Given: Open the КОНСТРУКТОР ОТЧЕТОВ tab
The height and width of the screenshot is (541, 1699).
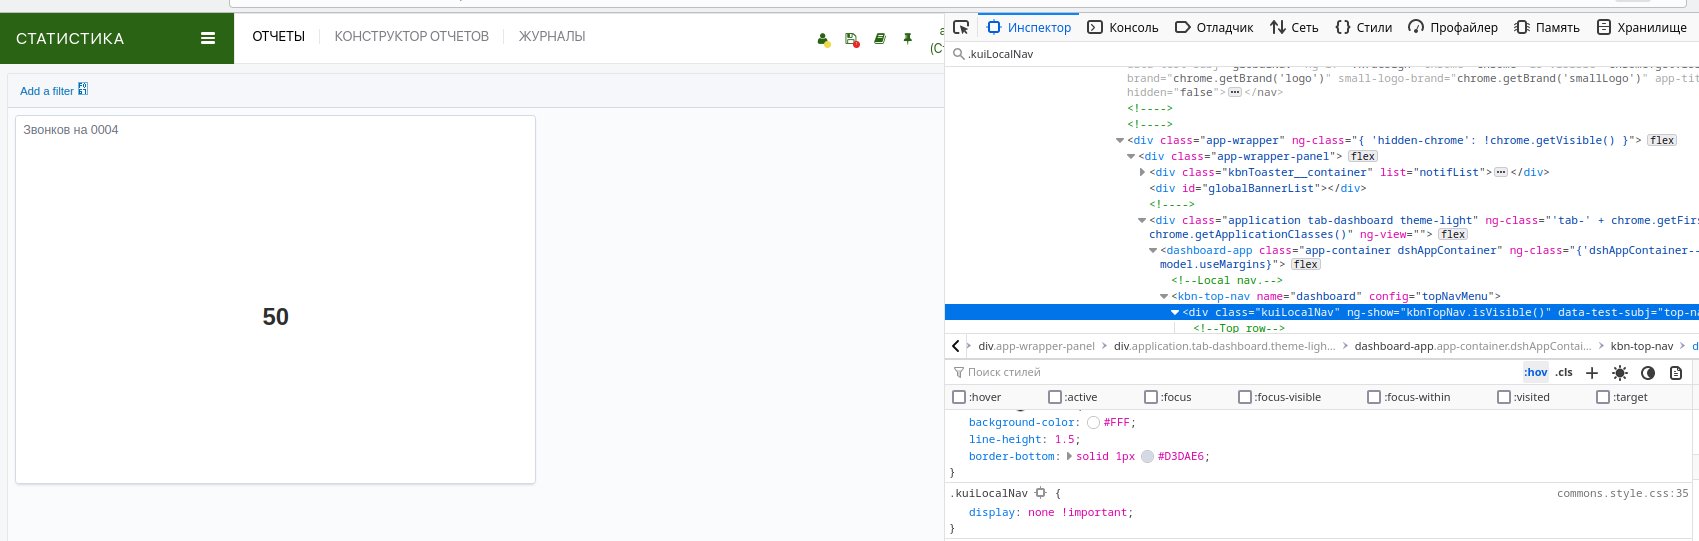Looking at the screenshot, I should pos(411,36).
